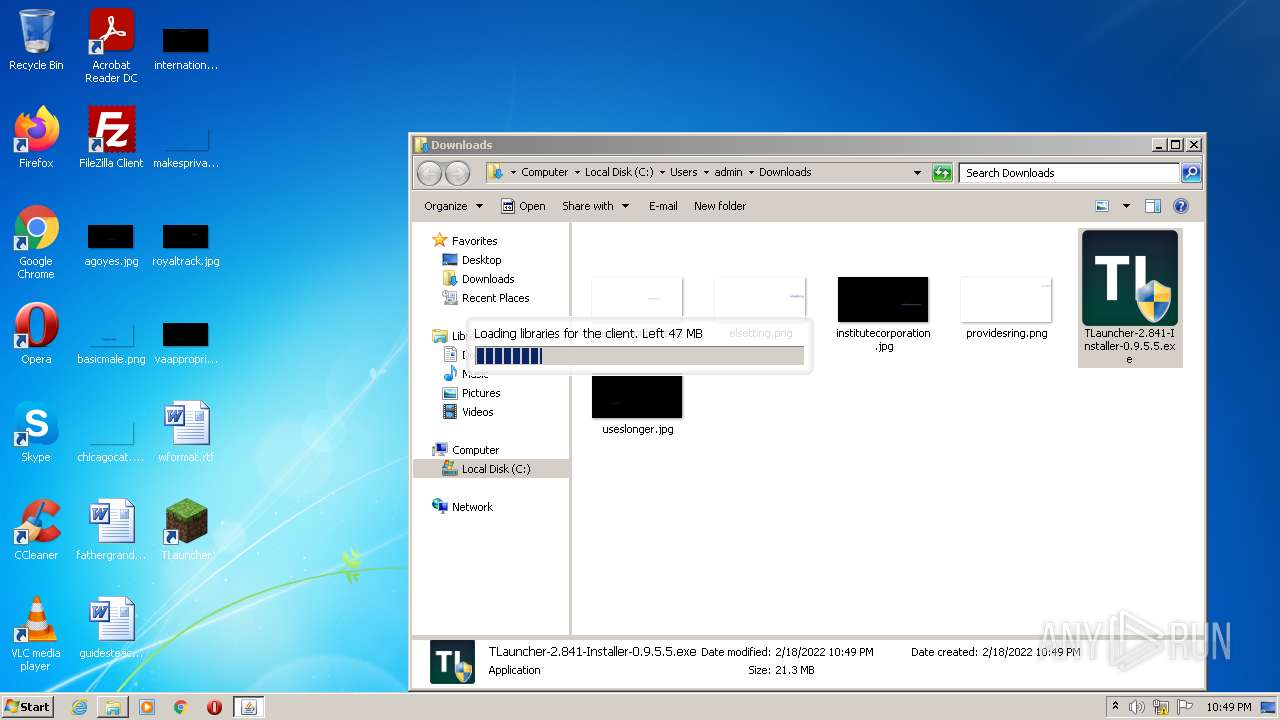1280x720 pixels.
Task: Select TLauncher Minecraft block desktop icon
Action: click(x=186, y=529)
